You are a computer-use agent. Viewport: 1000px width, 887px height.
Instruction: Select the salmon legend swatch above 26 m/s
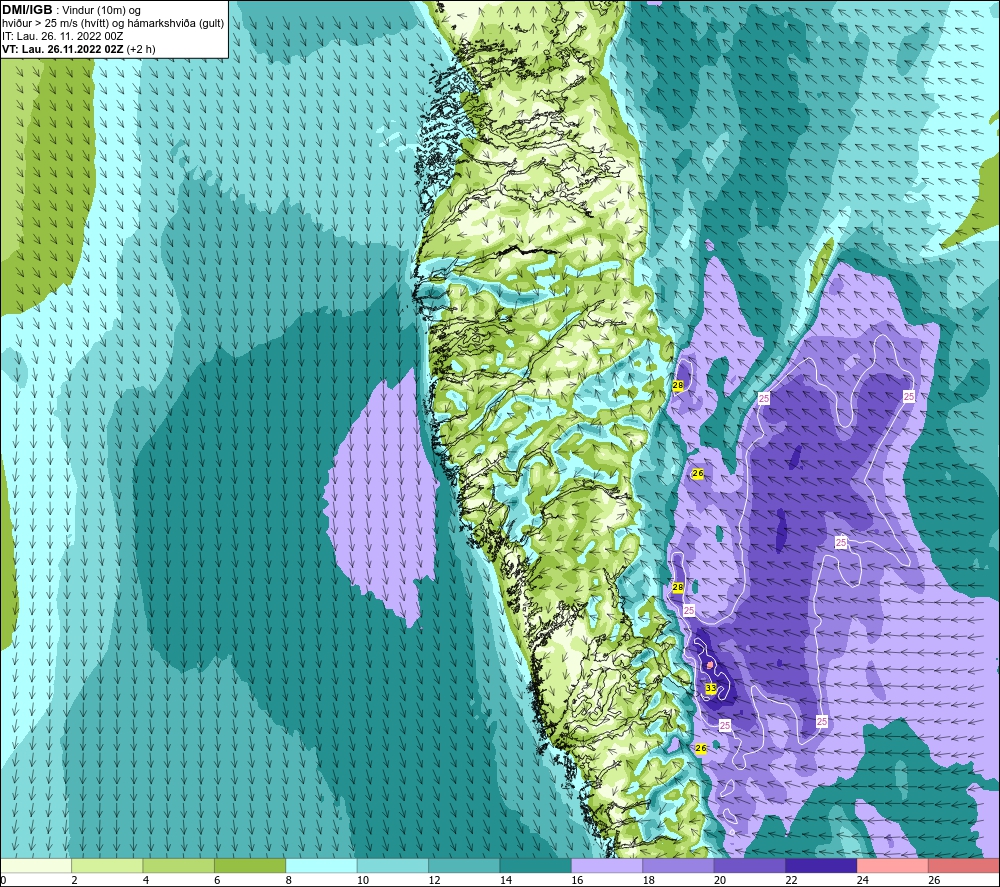[x=964, y=866]
